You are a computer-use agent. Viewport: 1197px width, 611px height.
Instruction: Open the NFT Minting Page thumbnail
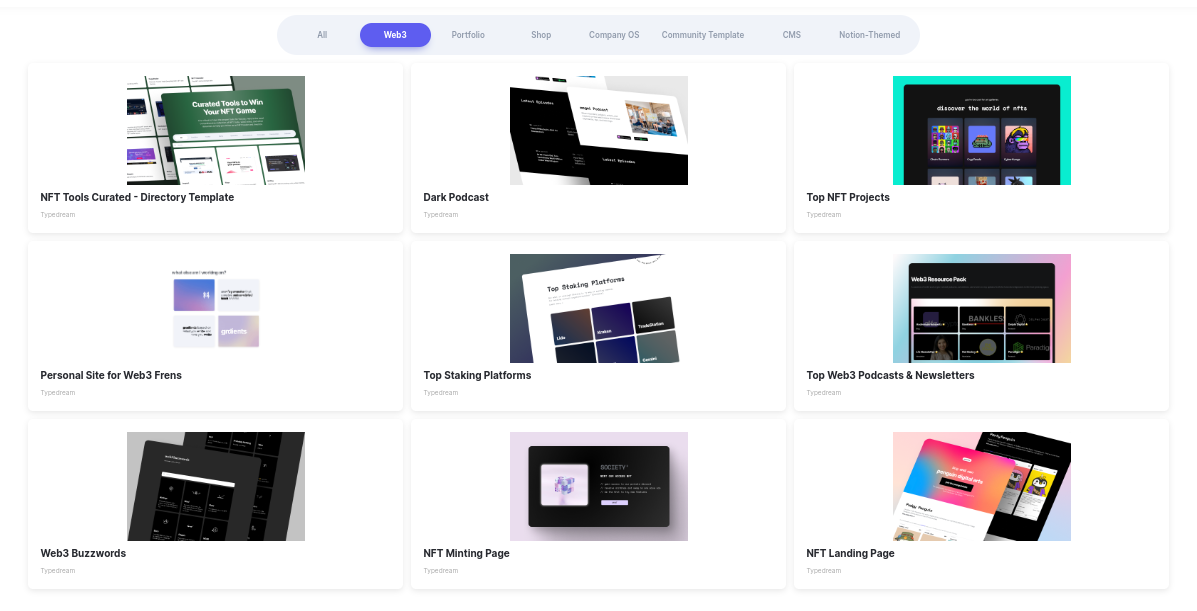tap(598, 487)
